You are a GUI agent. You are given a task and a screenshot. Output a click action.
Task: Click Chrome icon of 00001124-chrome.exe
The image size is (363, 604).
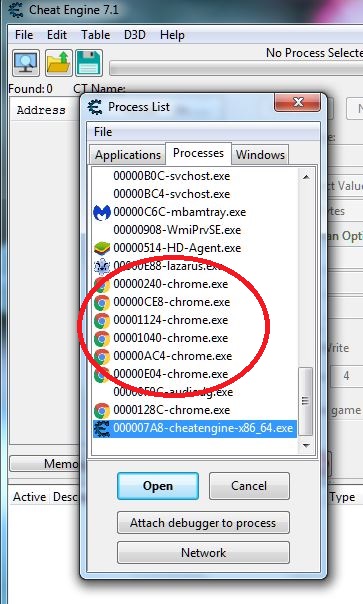point(102,320)
